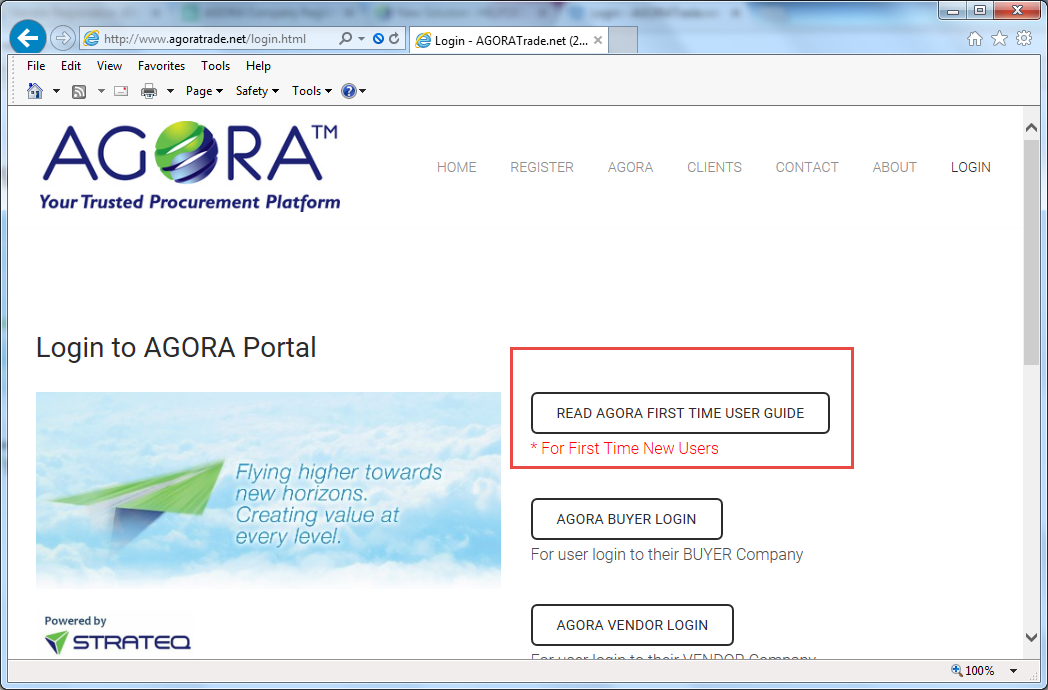1048x690 pixels.
Task: Select the Login - AGORATrade.net browser tab
Action: 509,40
